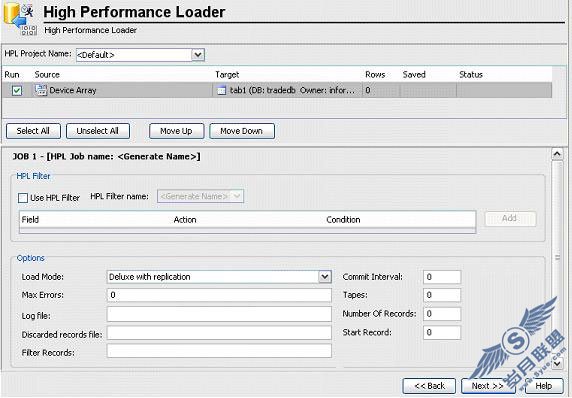Click the Rows column header
The width and height of the screenshot is (572, 398).
pyautogui.click(x=375, y=74)
